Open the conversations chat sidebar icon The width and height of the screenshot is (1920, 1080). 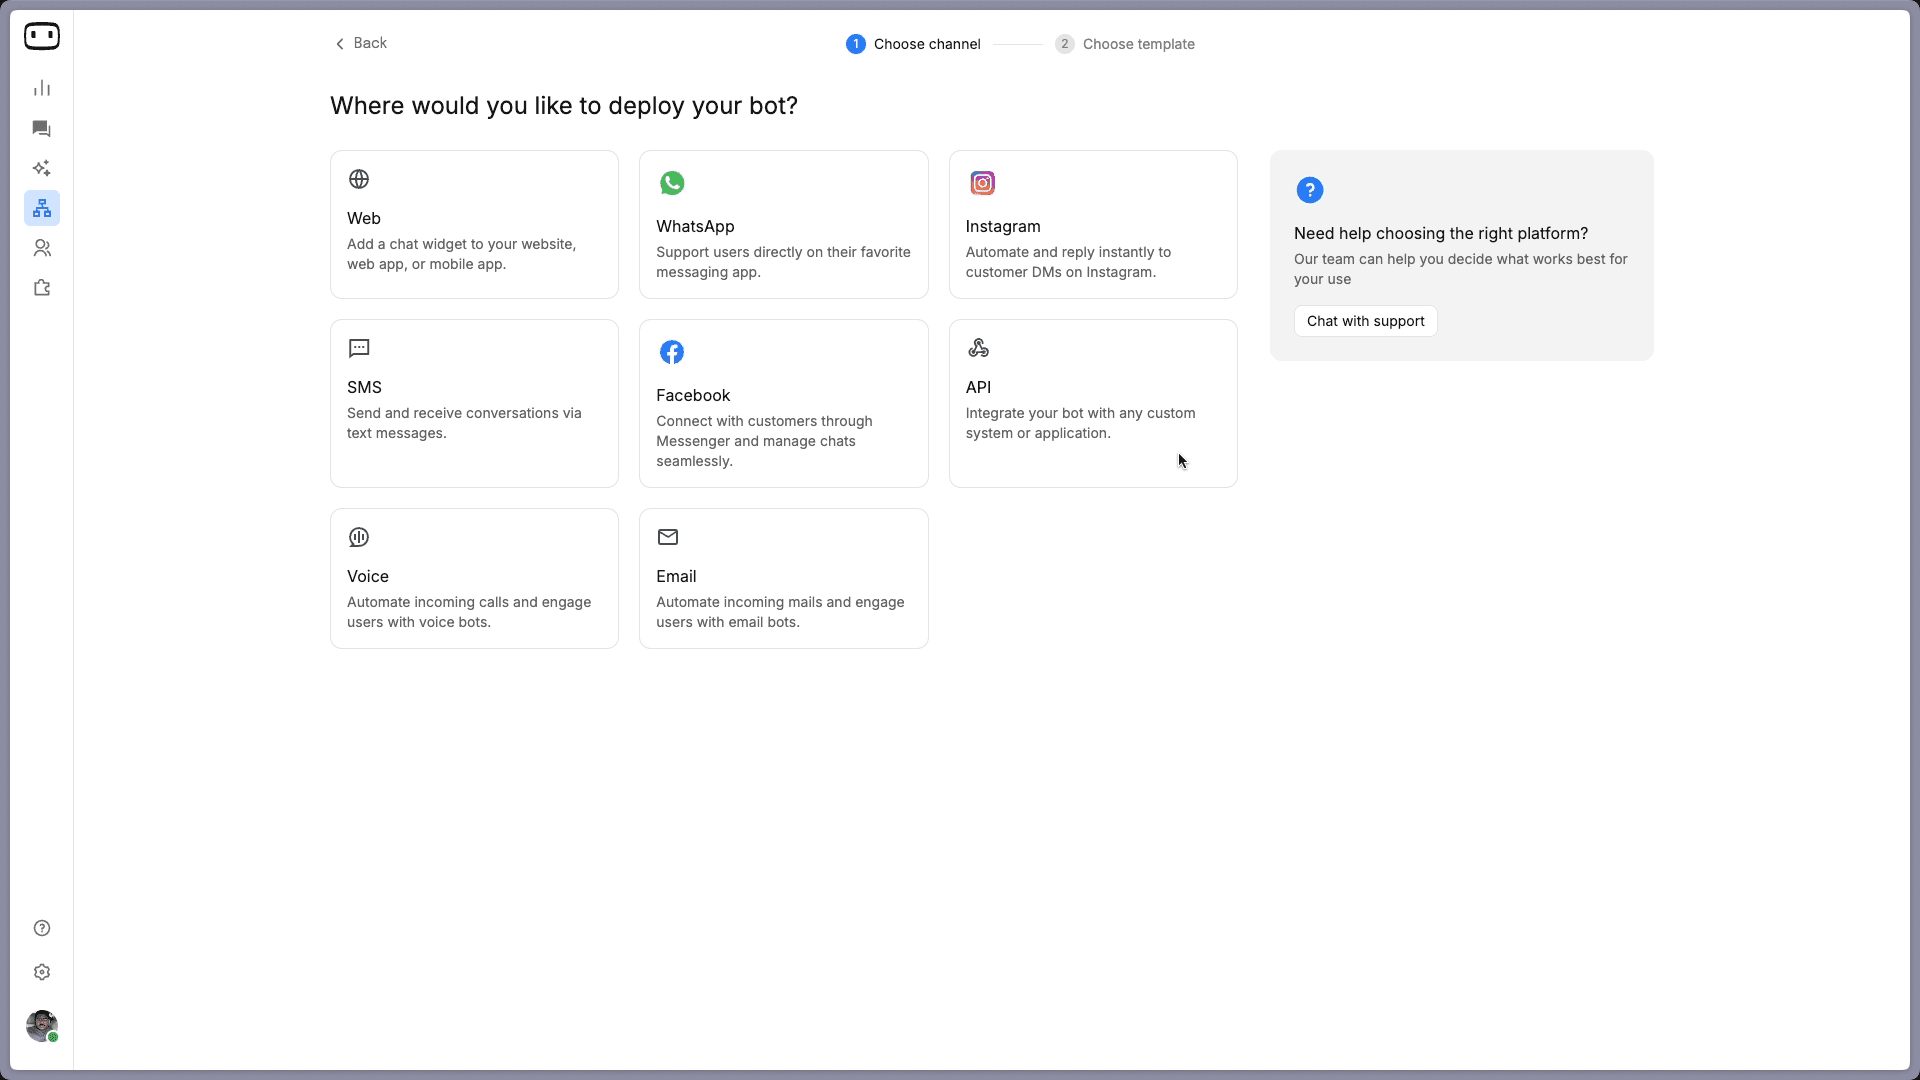coord(42,128)
